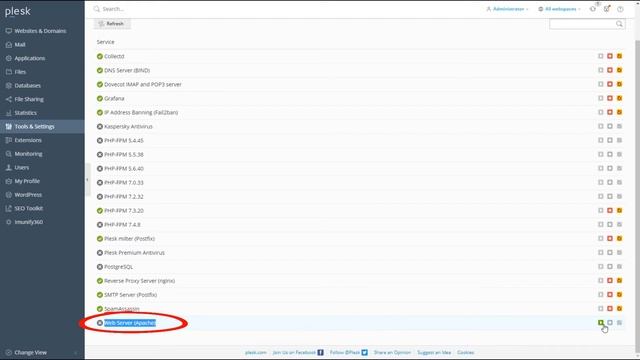Open the Cookies footer link
Screen dimensions: 640x360
click(465, 352)
